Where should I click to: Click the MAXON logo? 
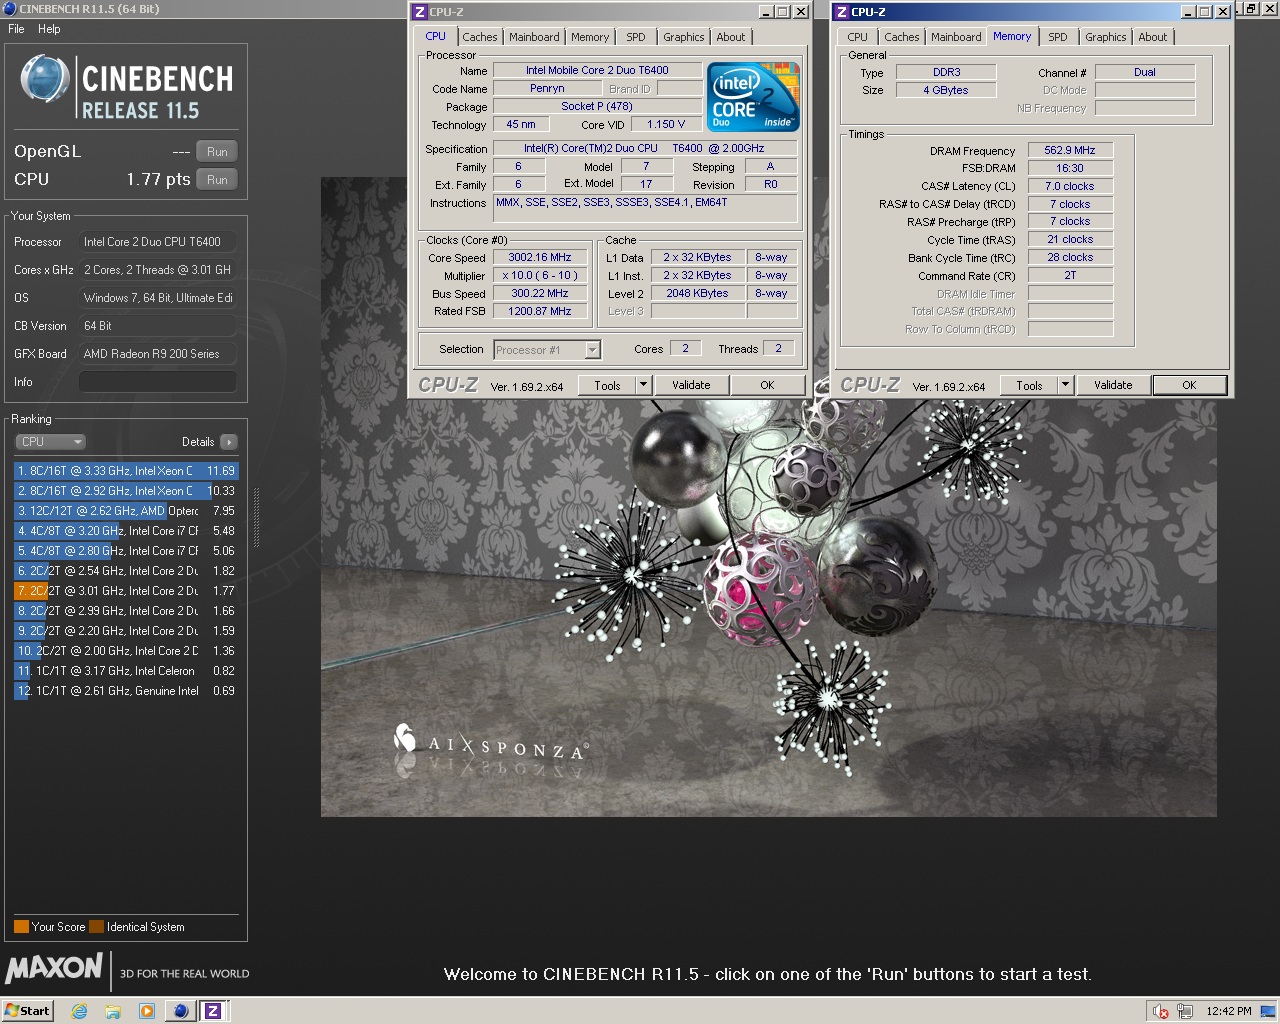(x=54, y=968)
